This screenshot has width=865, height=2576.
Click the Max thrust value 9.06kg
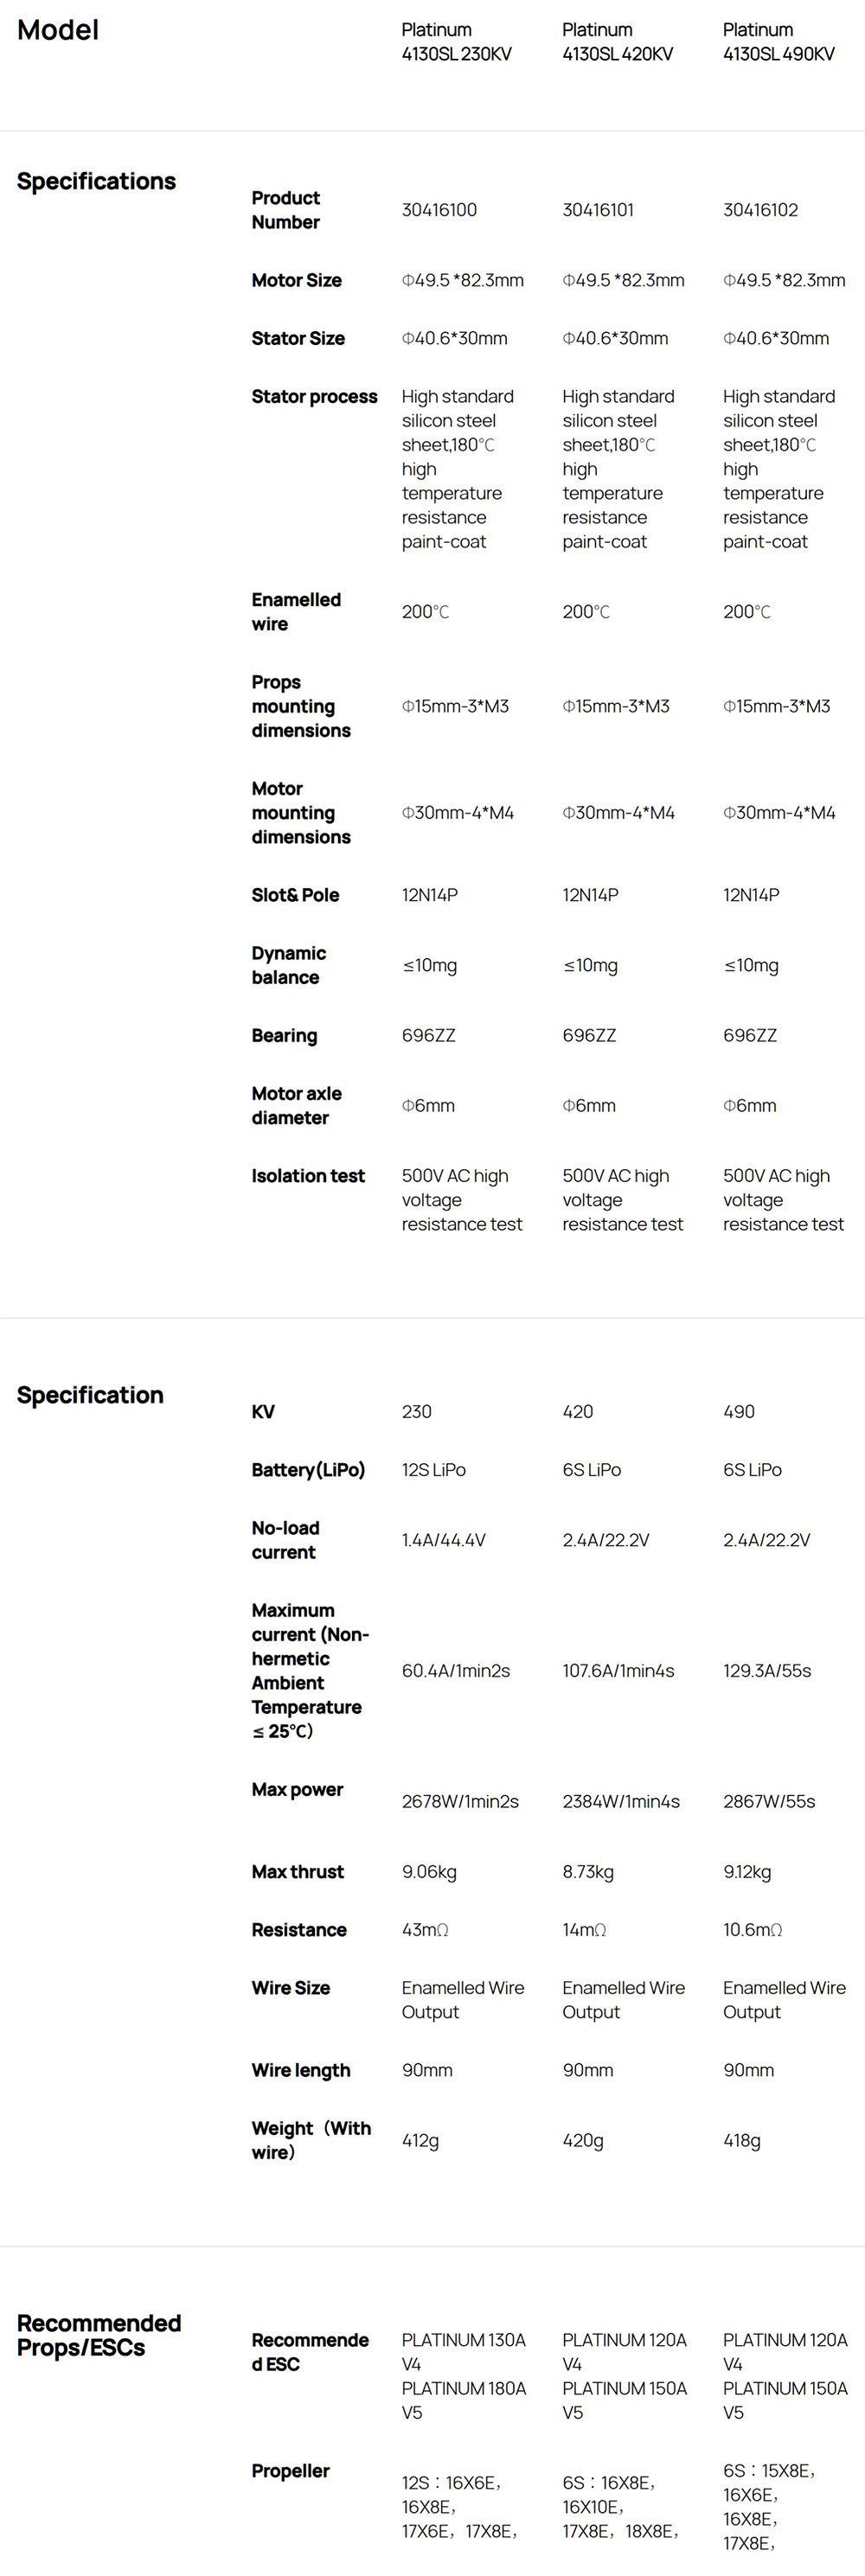(429, 1872)
